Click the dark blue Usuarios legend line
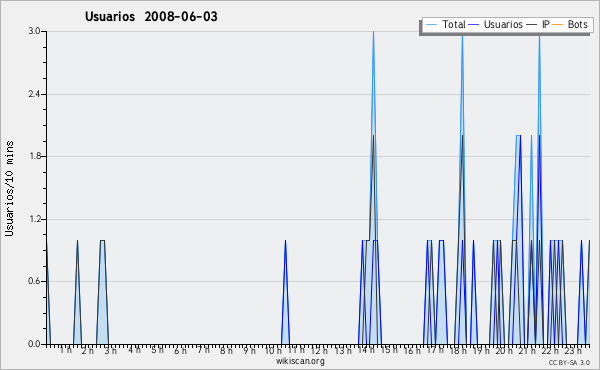Image resolution: width=600 pixels, height=370 pixels. coord(474,25)
